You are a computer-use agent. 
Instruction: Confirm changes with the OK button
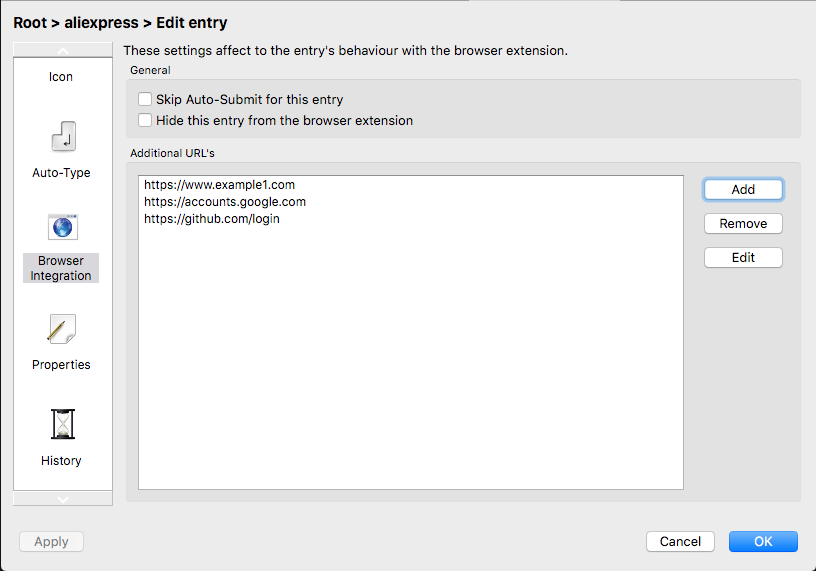coord(763,541)
